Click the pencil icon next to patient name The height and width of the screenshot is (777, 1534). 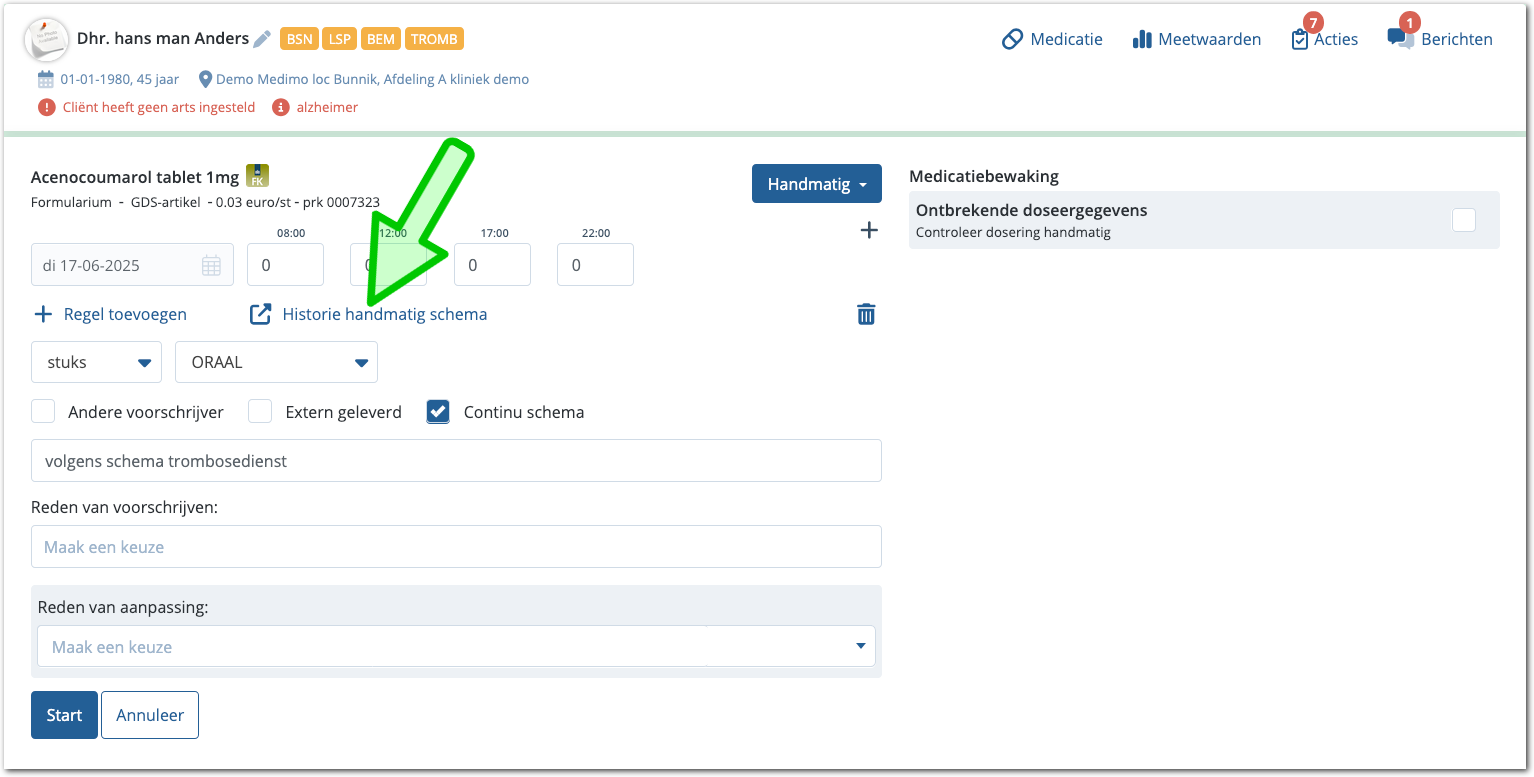[x=262, y=39]
